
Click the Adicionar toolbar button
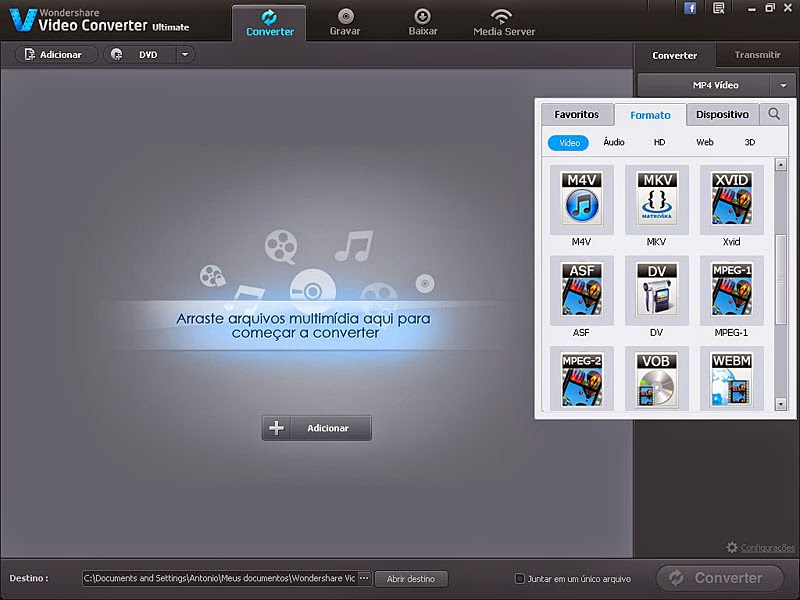click(x=56, y=55)
